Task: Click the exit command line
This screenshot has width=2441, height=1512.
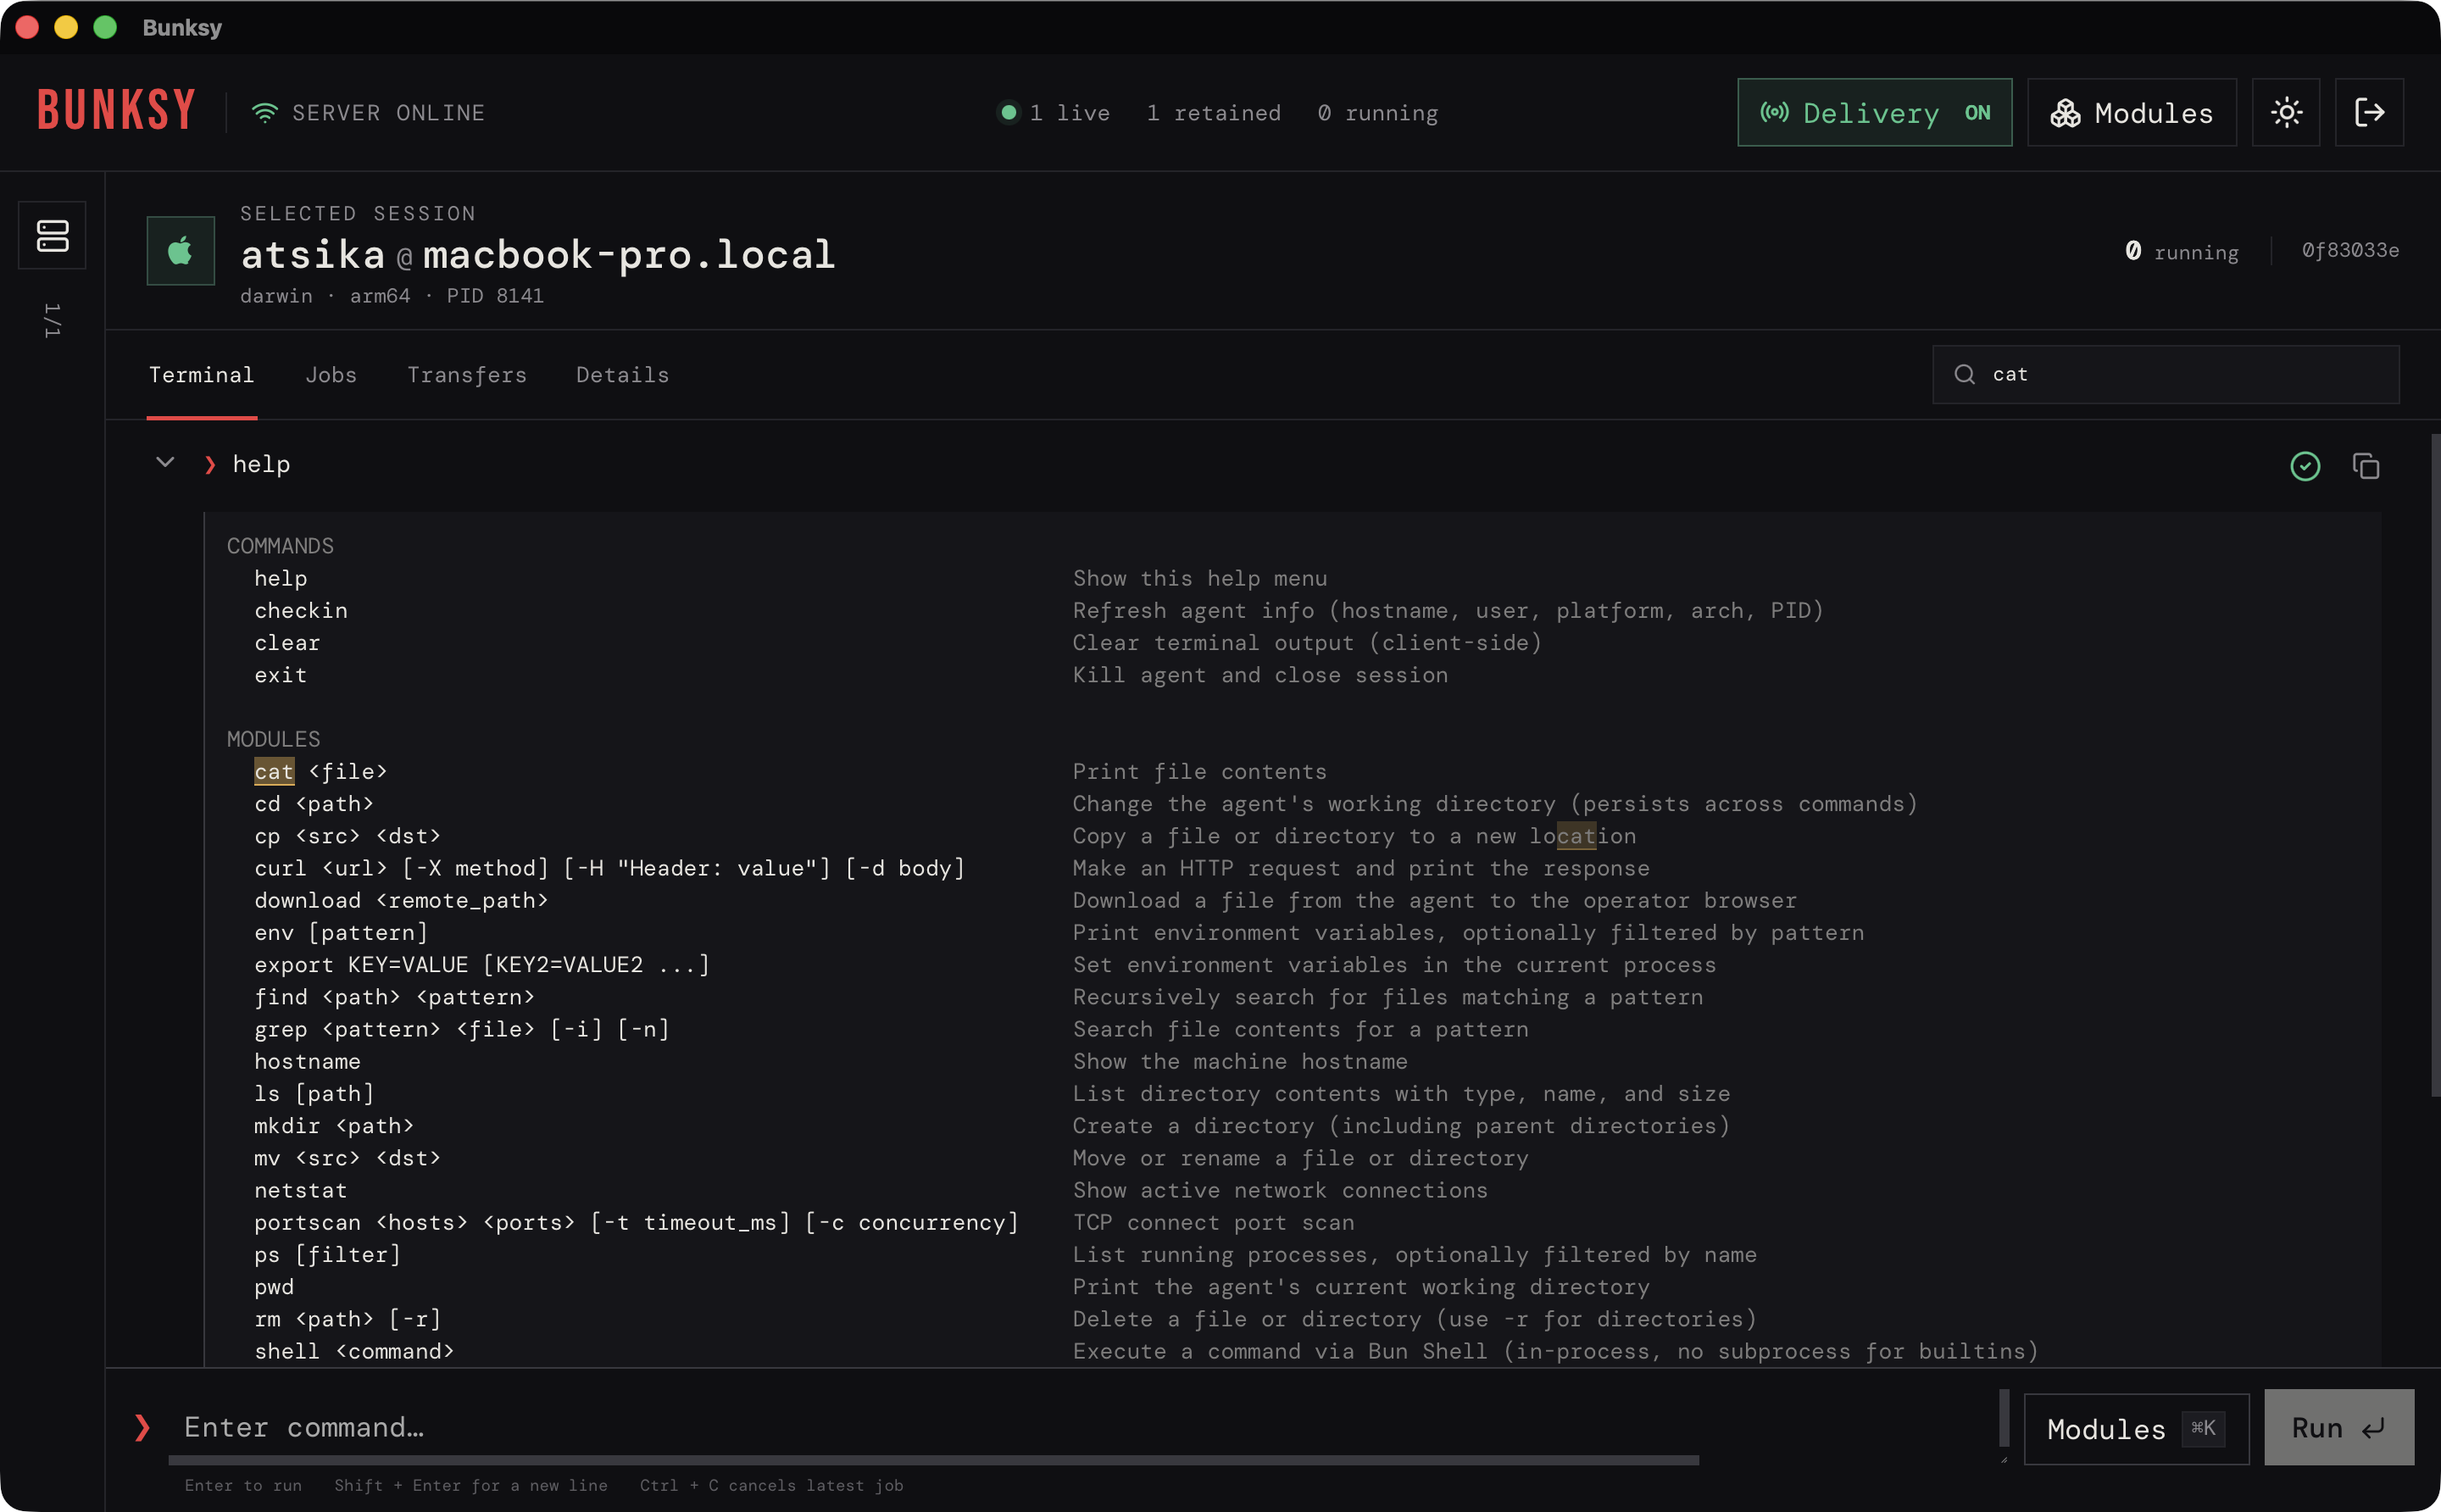Action: (280, 675)
